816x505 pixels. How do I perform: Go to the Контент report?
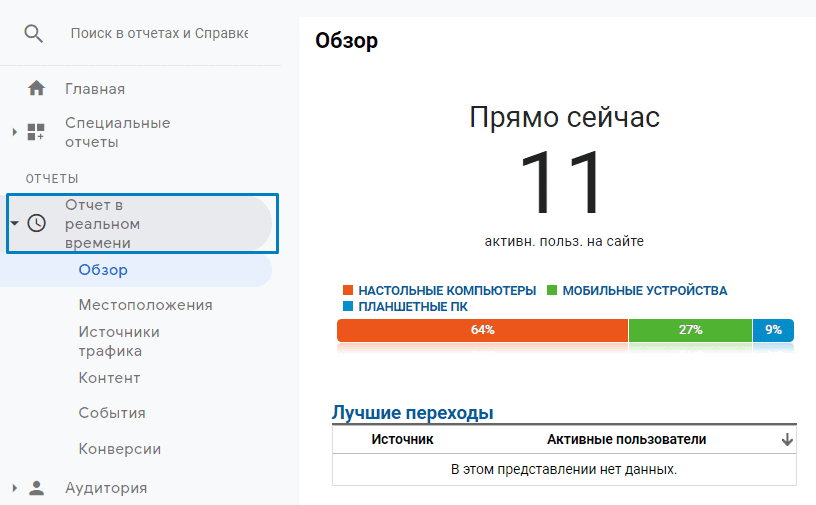109,378
